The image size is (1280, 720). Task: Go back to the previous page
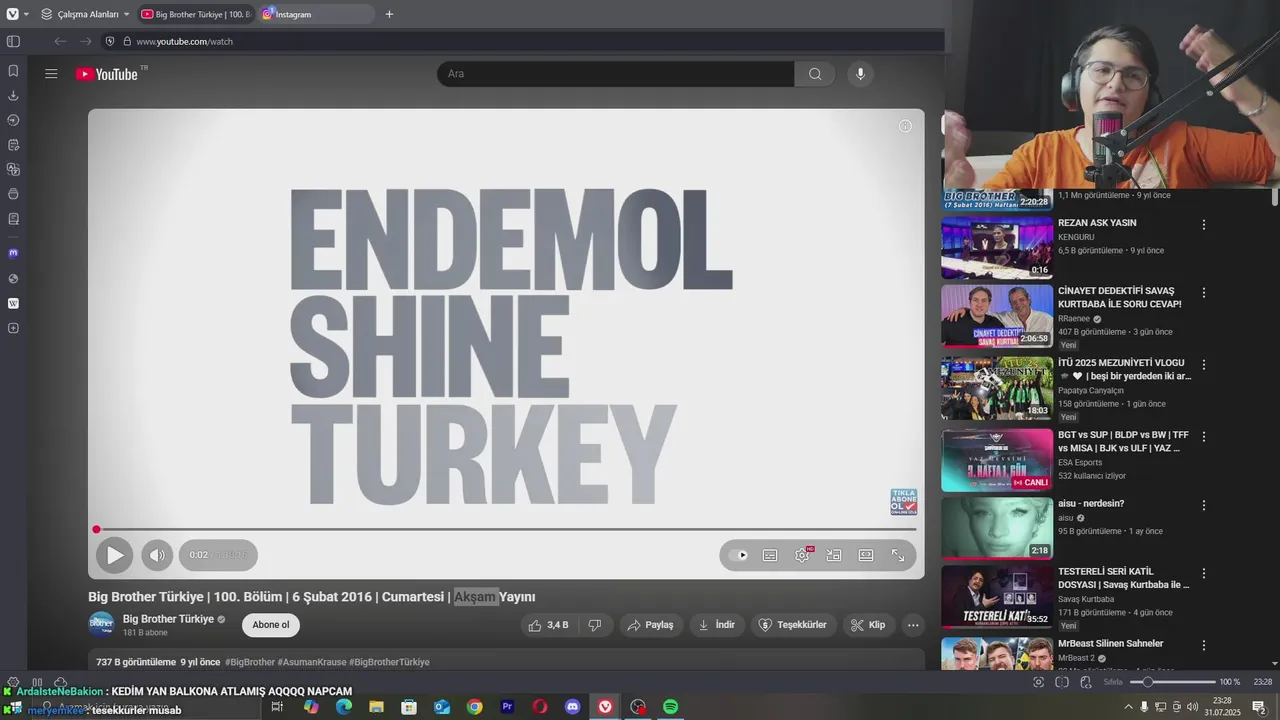[x=60, y=41]
